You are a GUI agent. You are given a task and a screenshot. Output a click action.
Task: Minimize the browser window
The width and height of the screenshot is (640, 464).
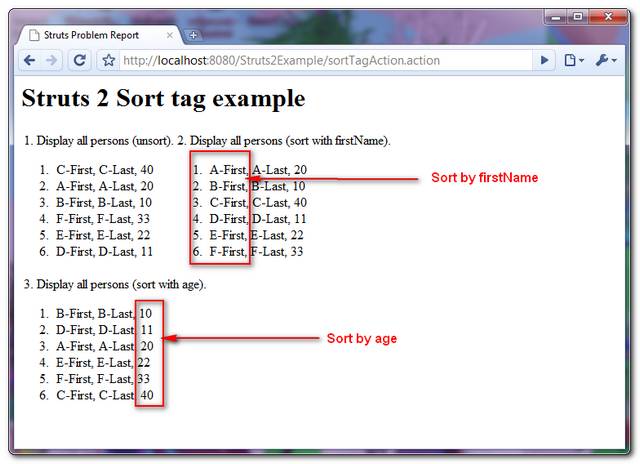point(556,17)
